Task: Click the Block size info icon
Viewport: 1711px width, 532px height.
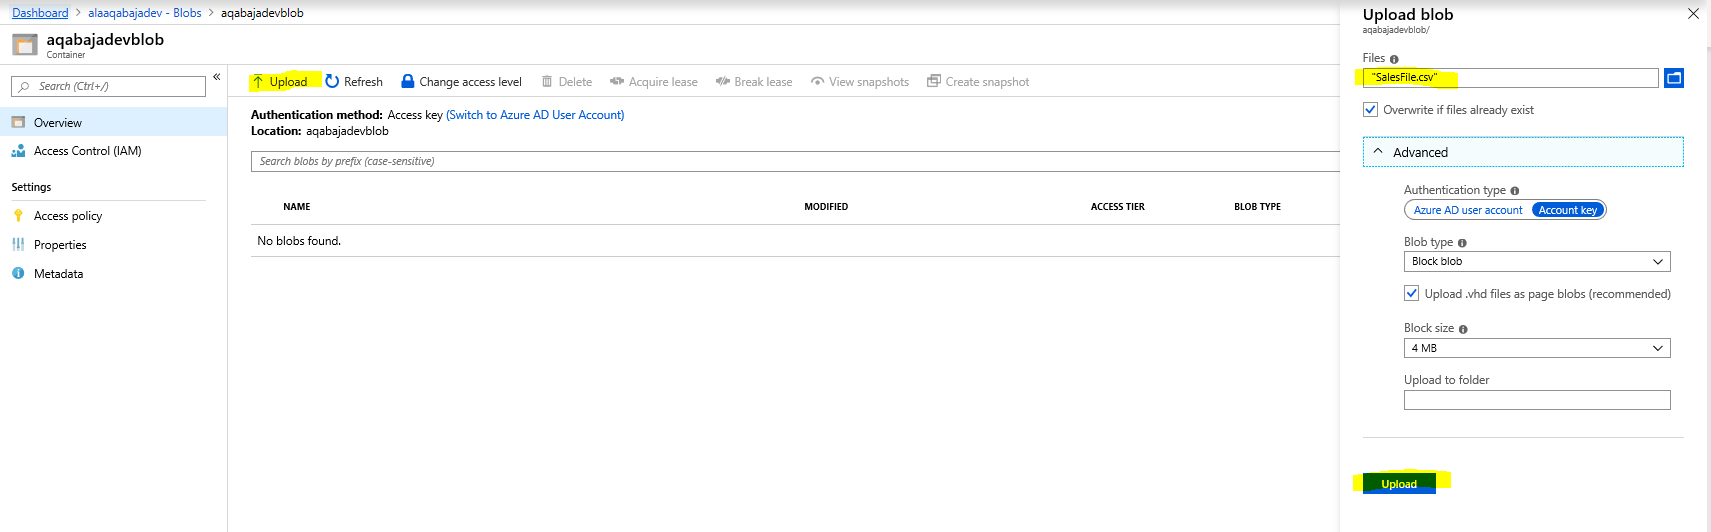Action: pyautogui.click(x=1463, y=329)
